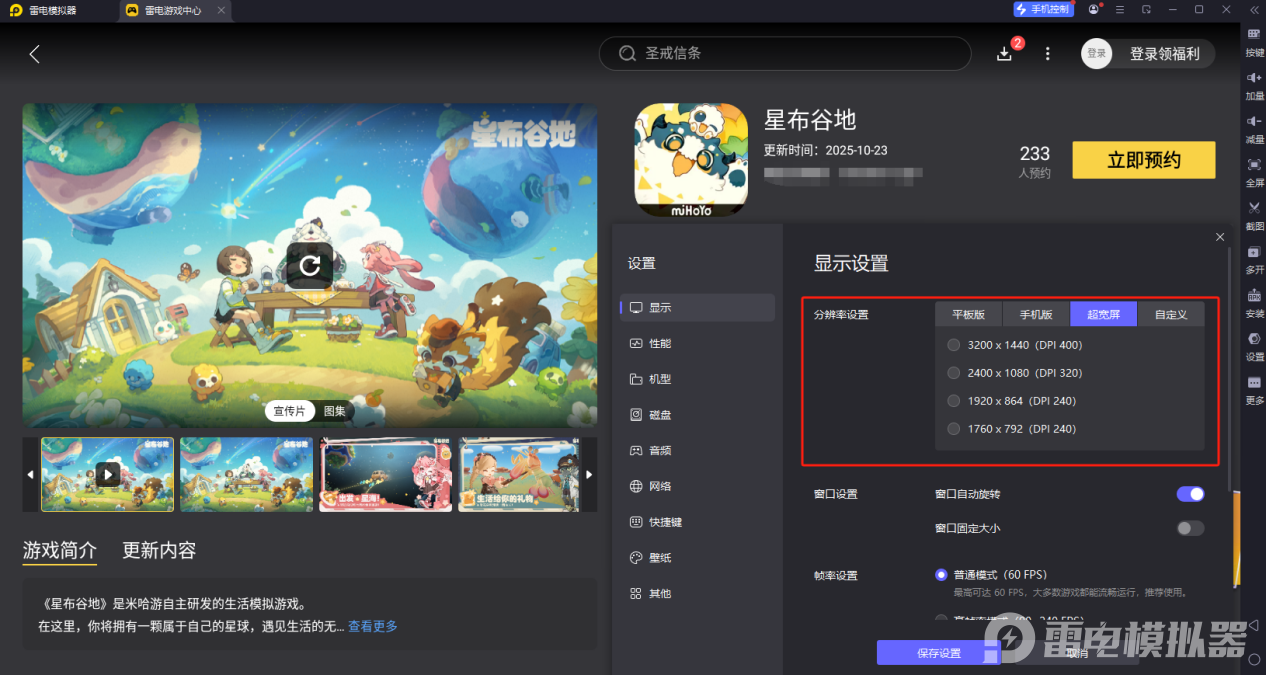Open the 截图 screenshot tool in right sidebar
The width and height of the screenshot is (1266, 675).
pos(1254,213)
